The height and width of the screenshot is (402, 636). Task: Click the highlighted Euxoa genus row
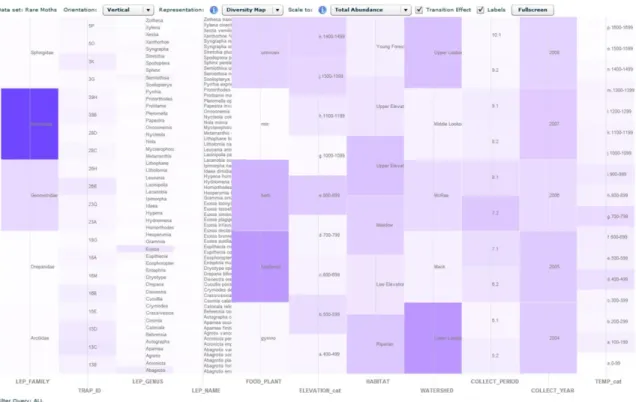pyautogui.click(x=145, y=249)
